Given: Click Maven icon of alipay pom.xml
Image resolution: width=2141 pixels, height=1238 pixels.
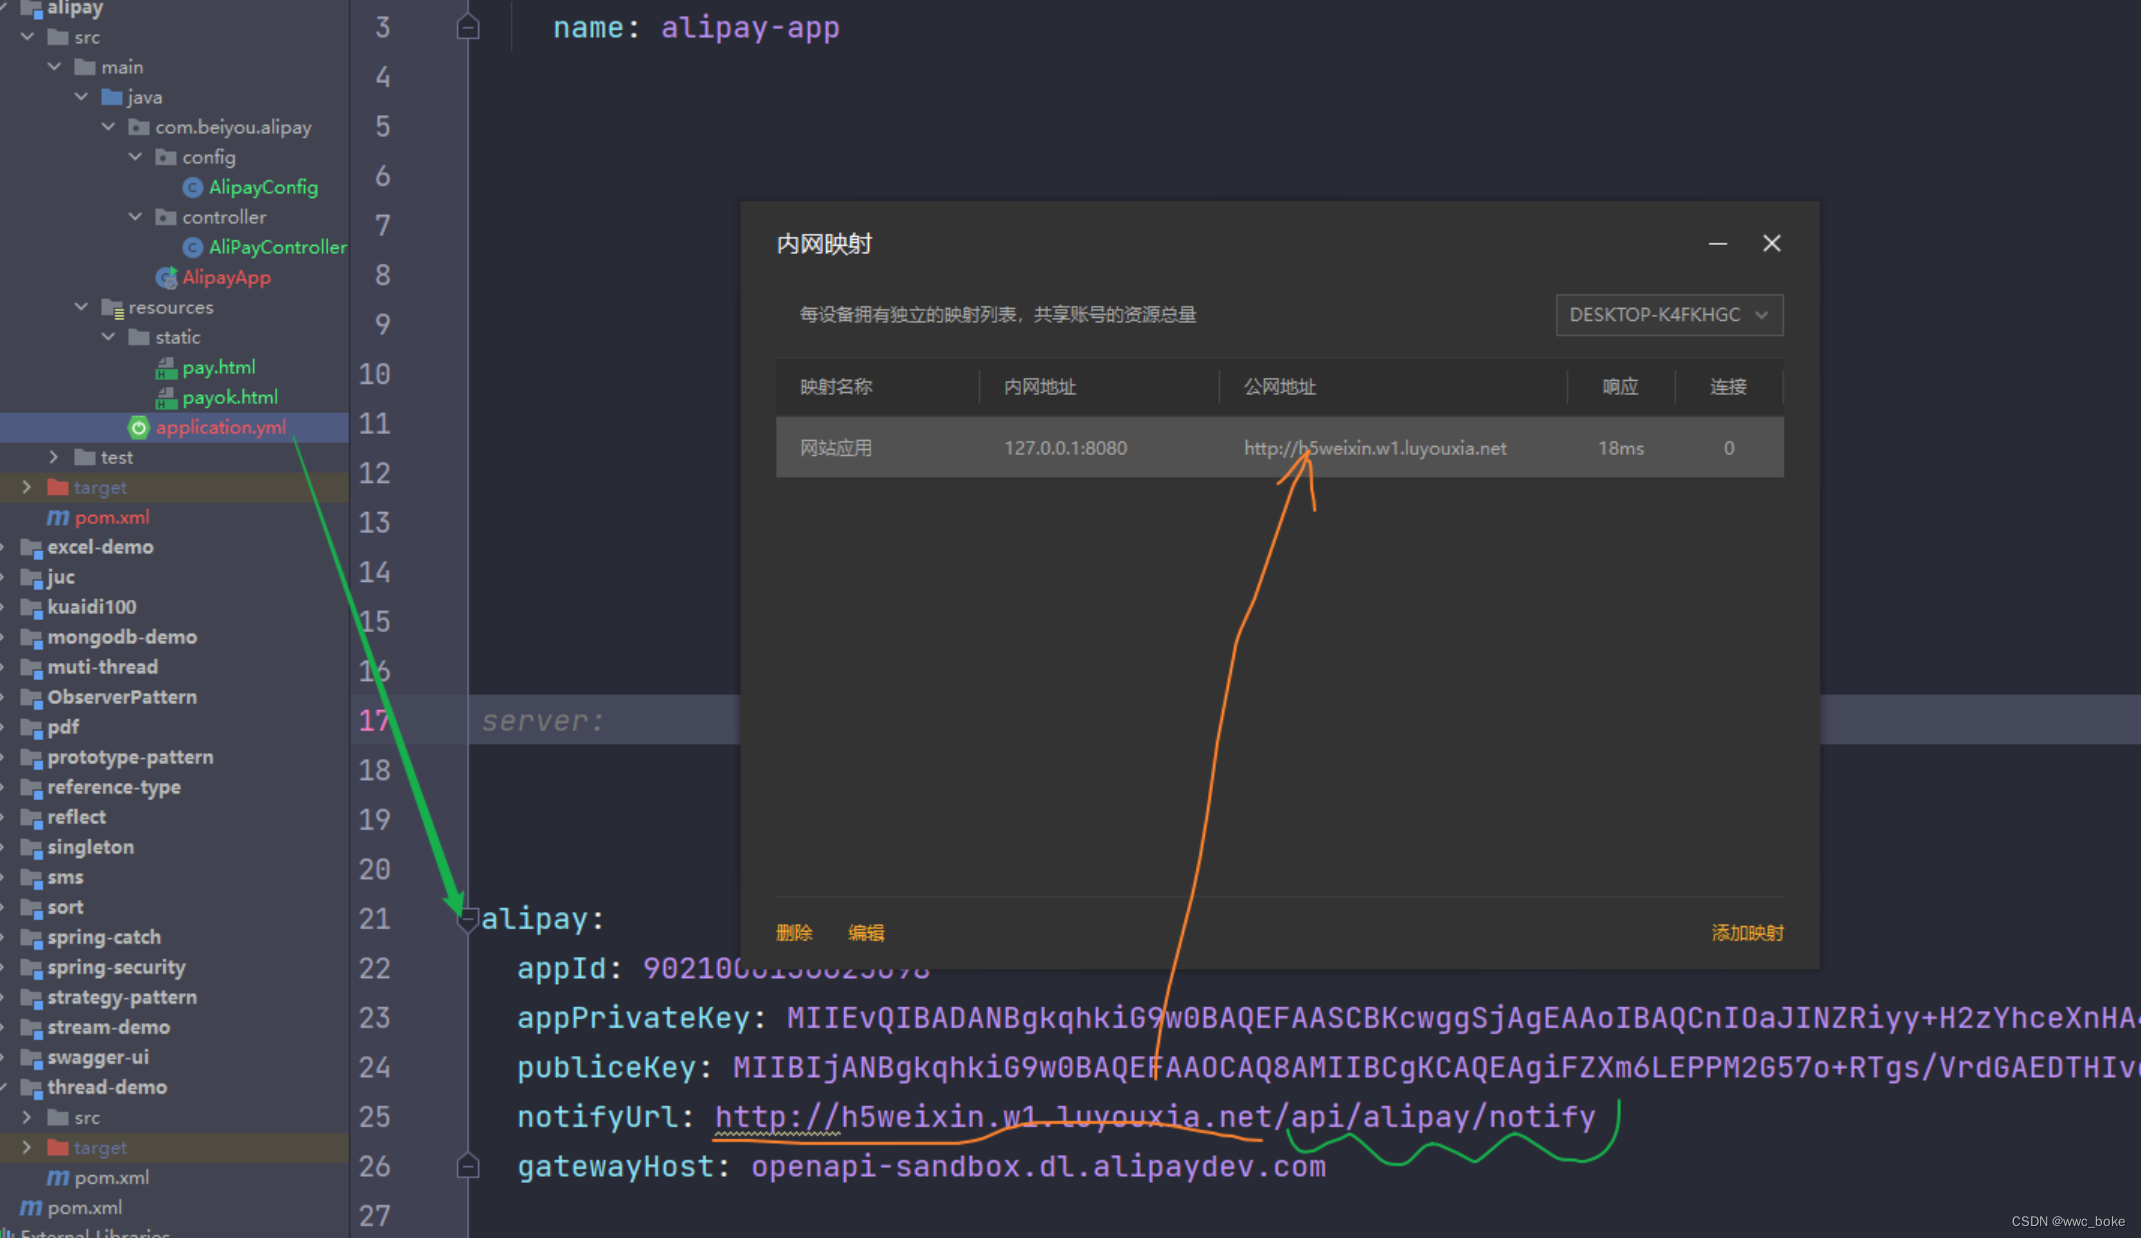Looking at the screenshot, I should pos(58,517).
